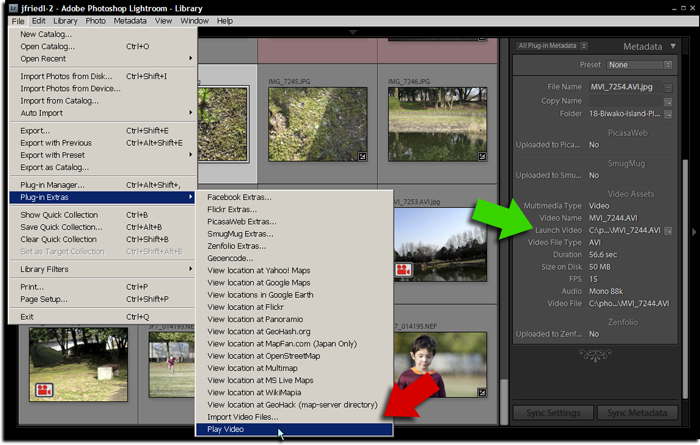Click the Folder field action icon
Viewport: 700px width, 445px height.
[668, 114]
